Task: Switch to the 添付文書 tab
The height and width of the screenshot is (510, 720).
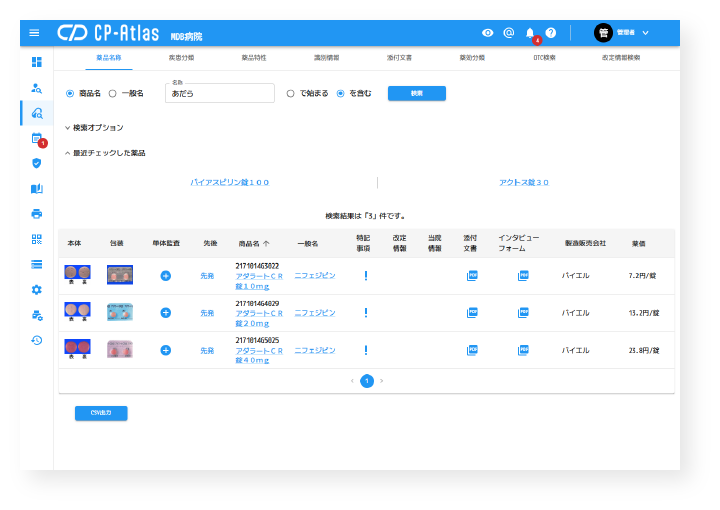Action: click(399, 58)
